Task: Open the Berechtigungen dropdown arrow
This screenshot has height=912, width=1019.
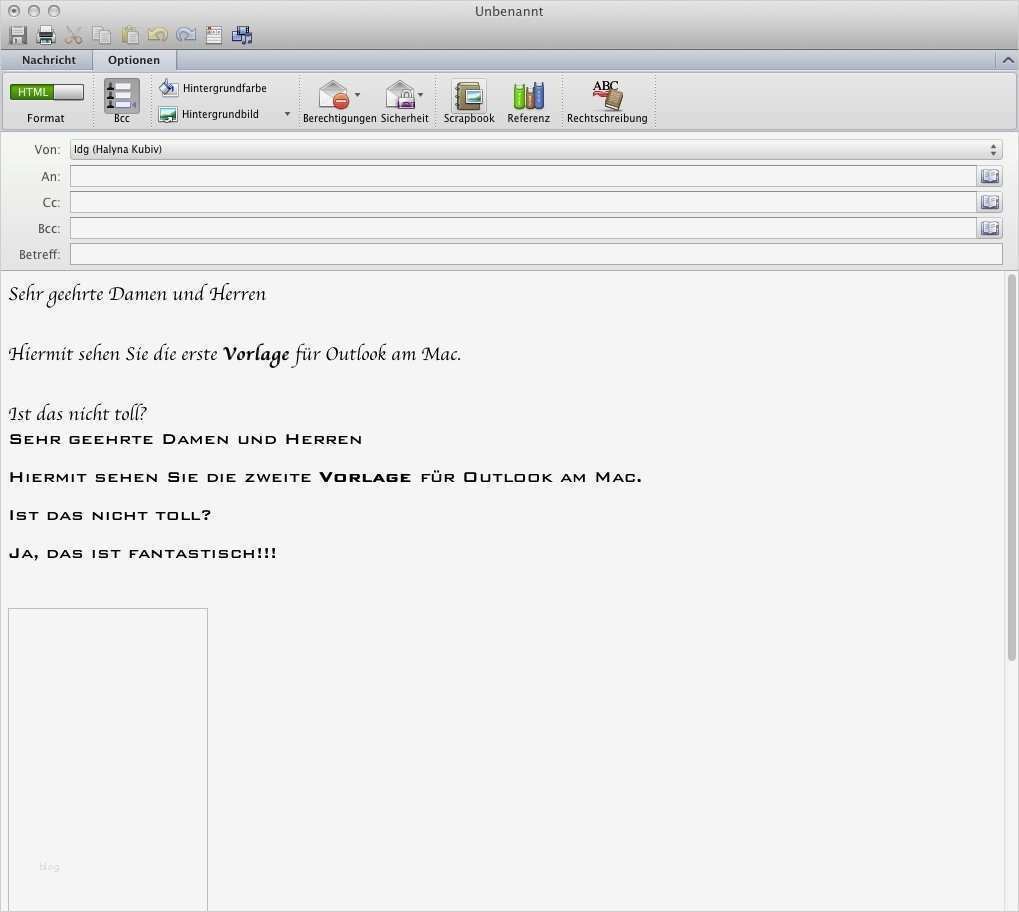Action: 358,95
